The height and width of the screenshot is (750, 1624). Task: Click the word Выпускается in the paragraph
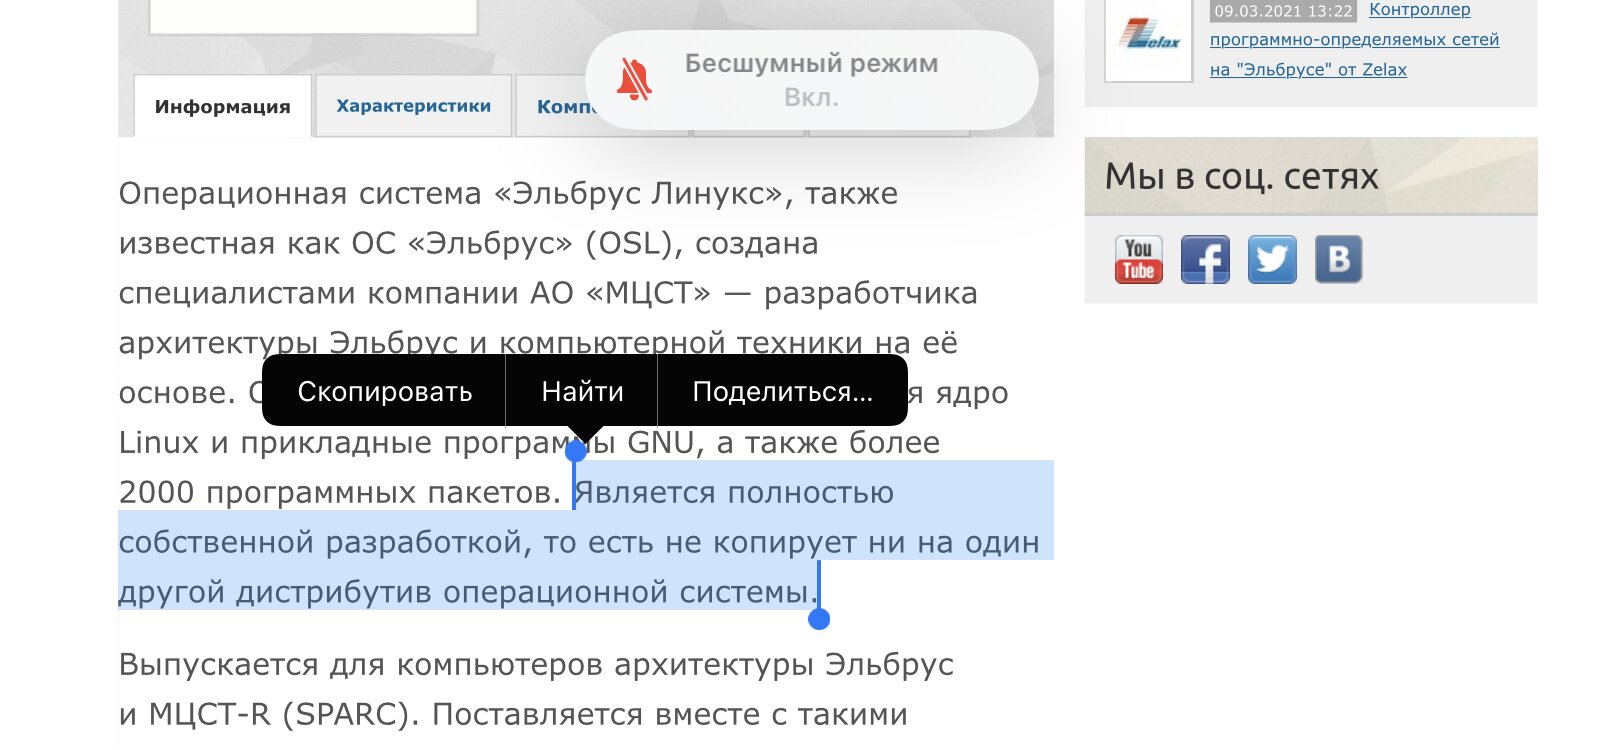(x=218, y=665)
